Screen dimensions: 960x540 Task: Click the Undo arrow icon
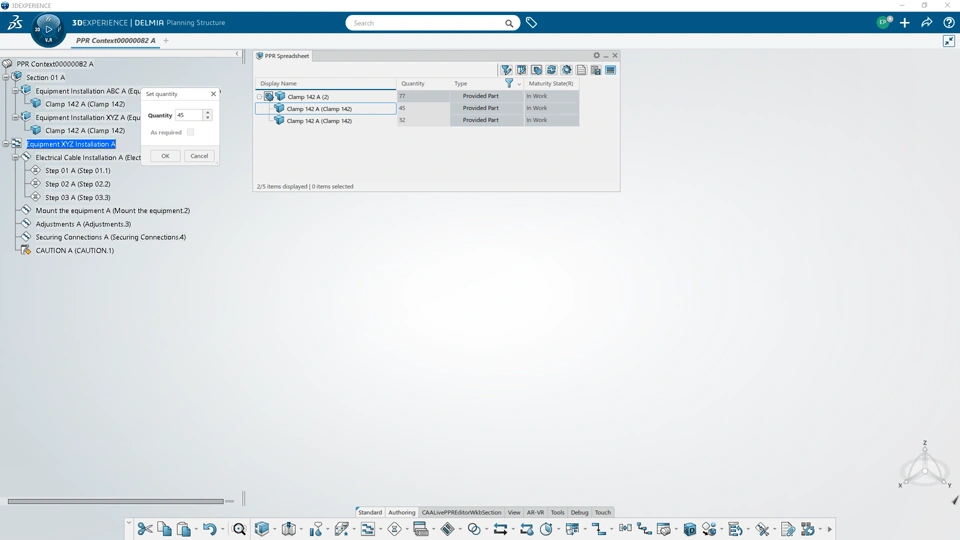coord(209,529)
